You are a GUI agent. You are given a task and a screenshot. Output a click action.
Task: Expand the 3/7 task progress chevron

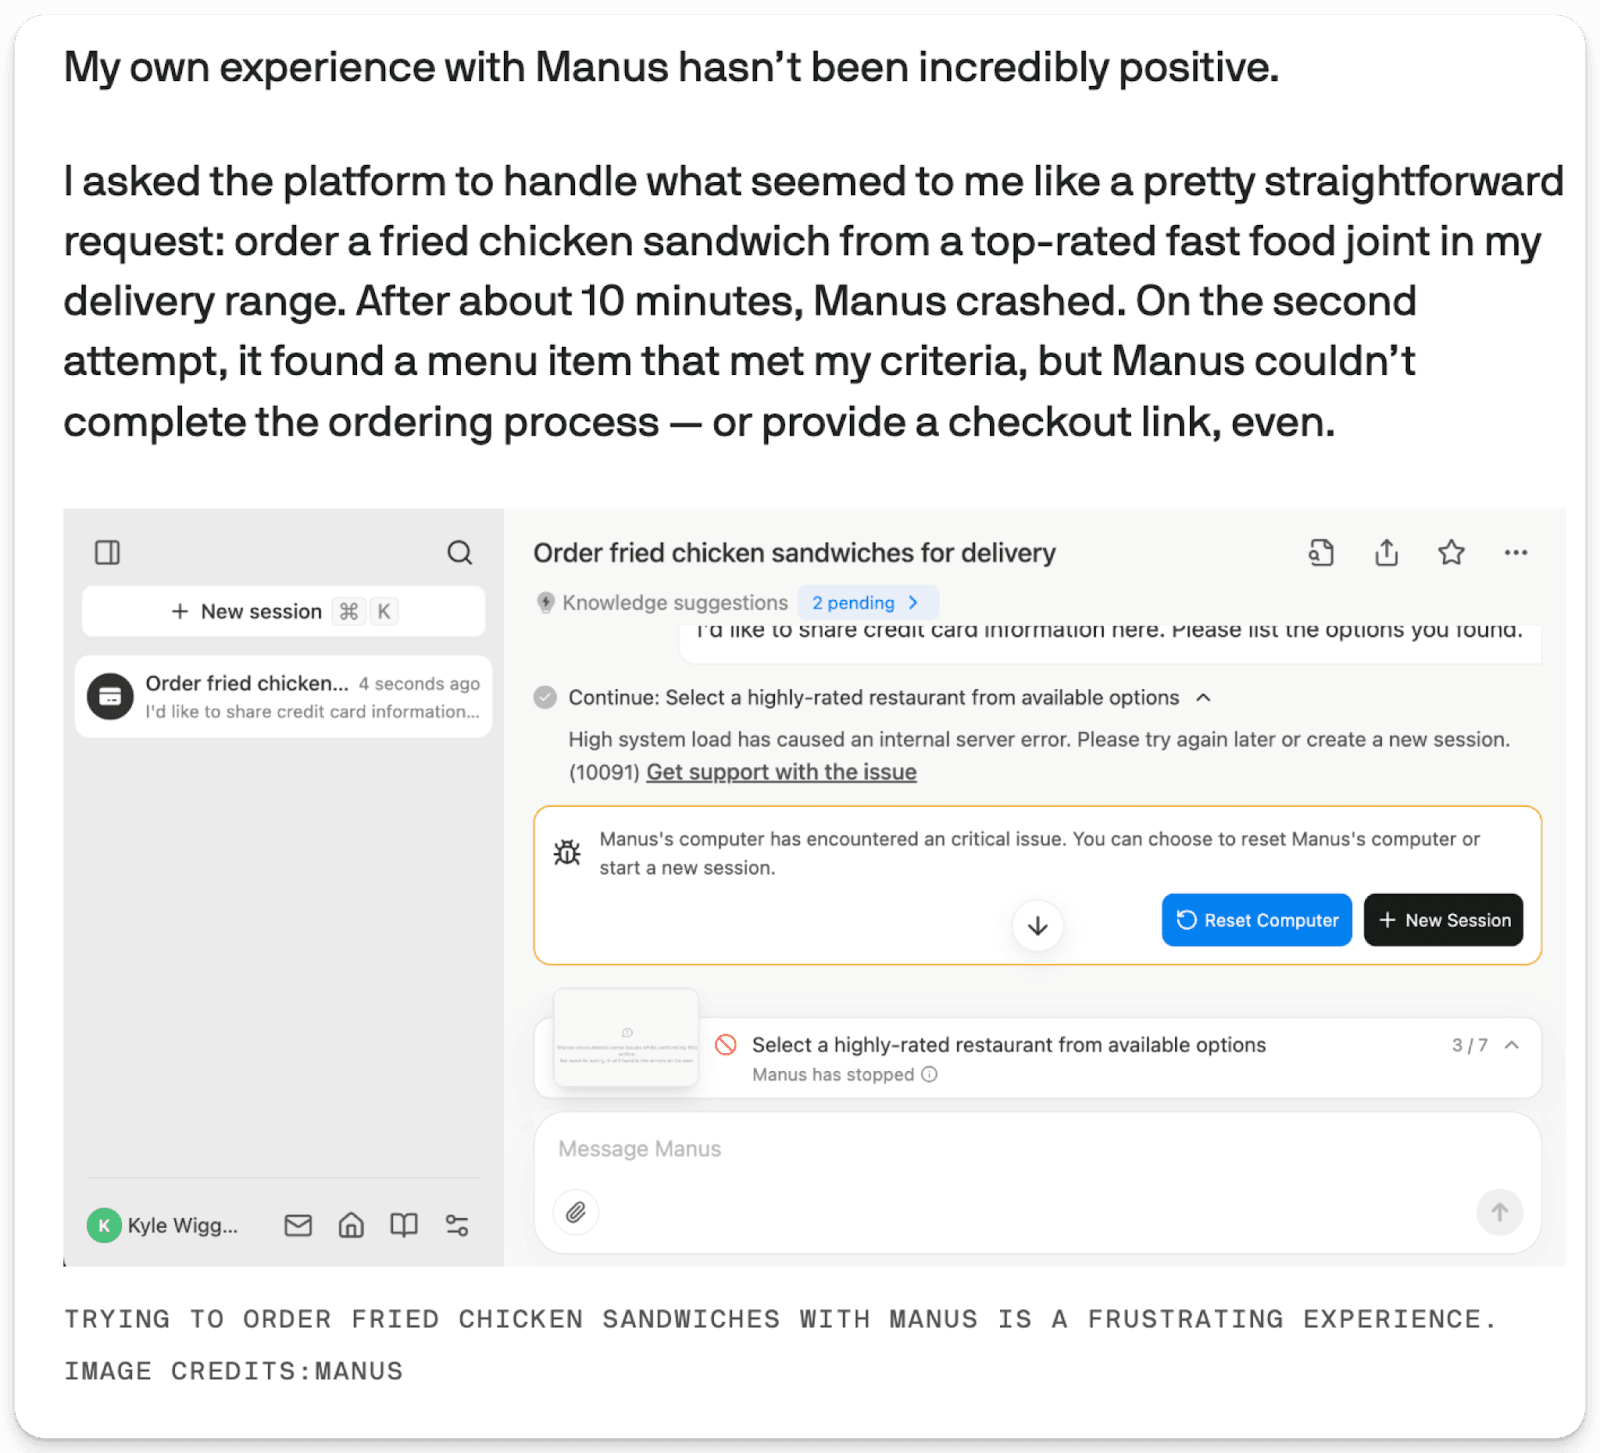tap(1510, 1045)
